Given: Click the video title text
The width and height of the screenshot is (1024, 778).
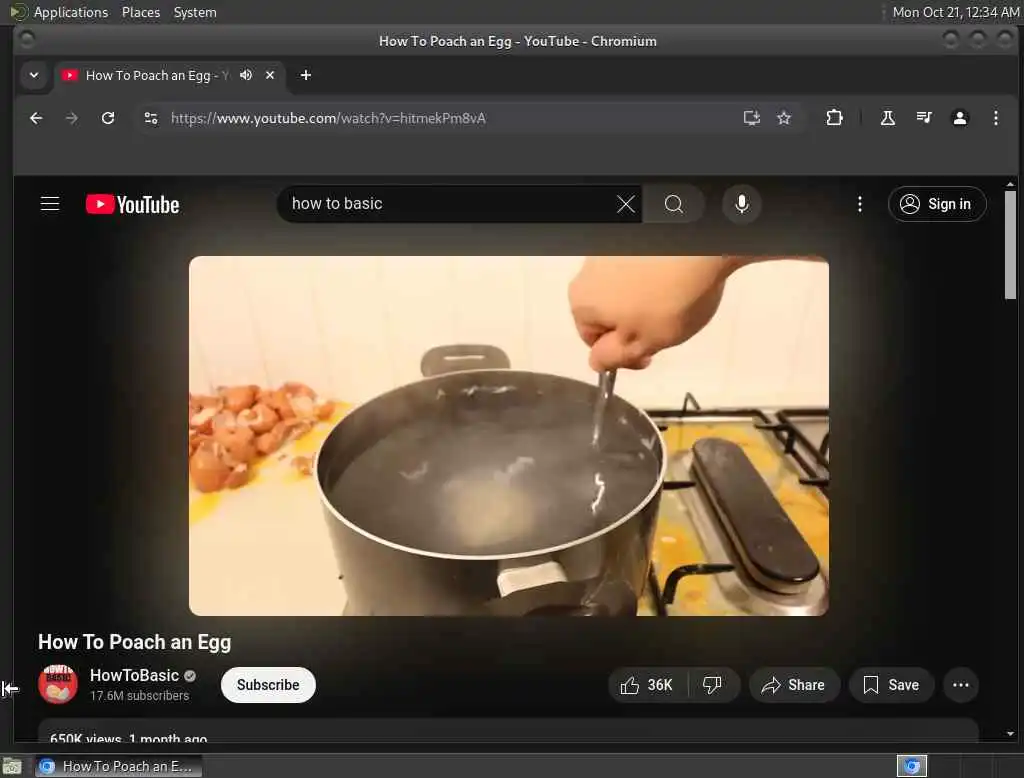Looking at the screenshot, I should pyautogui.click(x=135, y=642).
